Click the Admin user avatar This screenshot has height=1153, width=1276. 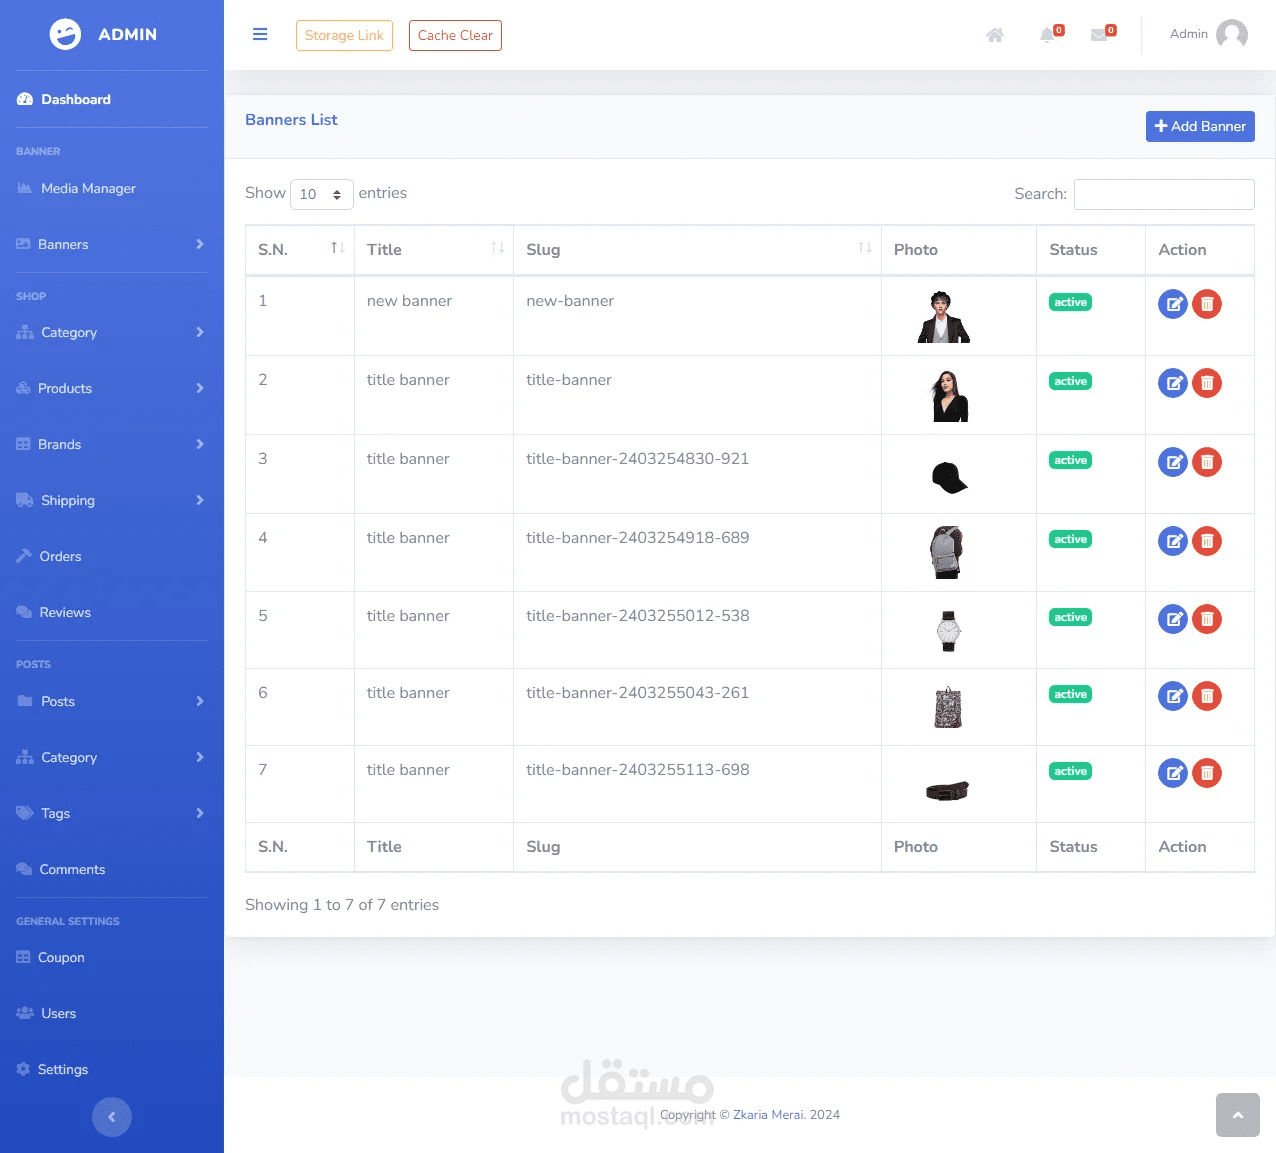[1231, 34]
